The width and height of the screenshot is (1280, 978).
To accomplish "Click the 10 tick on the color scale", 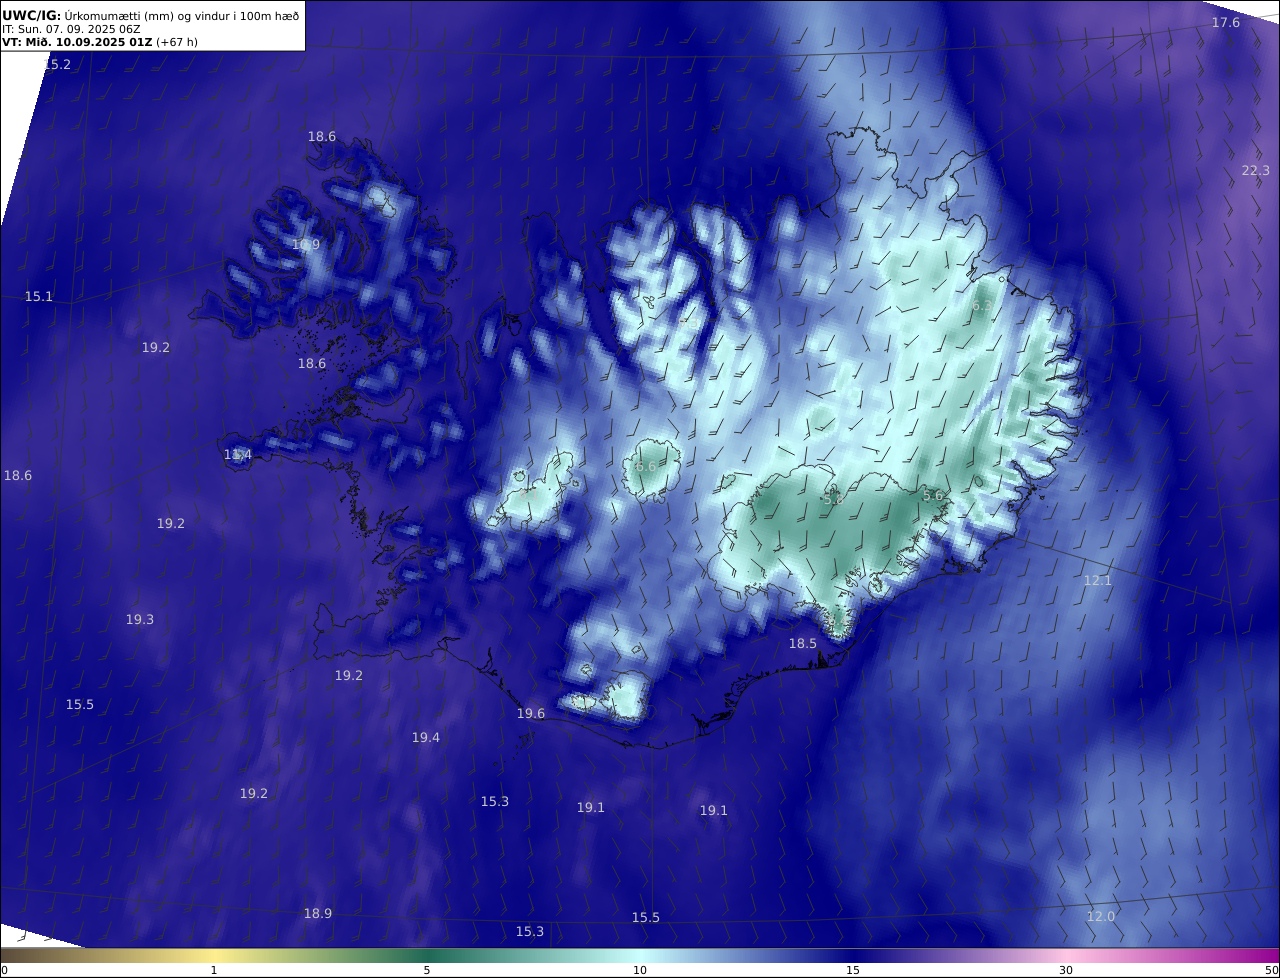I will (640, 970).
